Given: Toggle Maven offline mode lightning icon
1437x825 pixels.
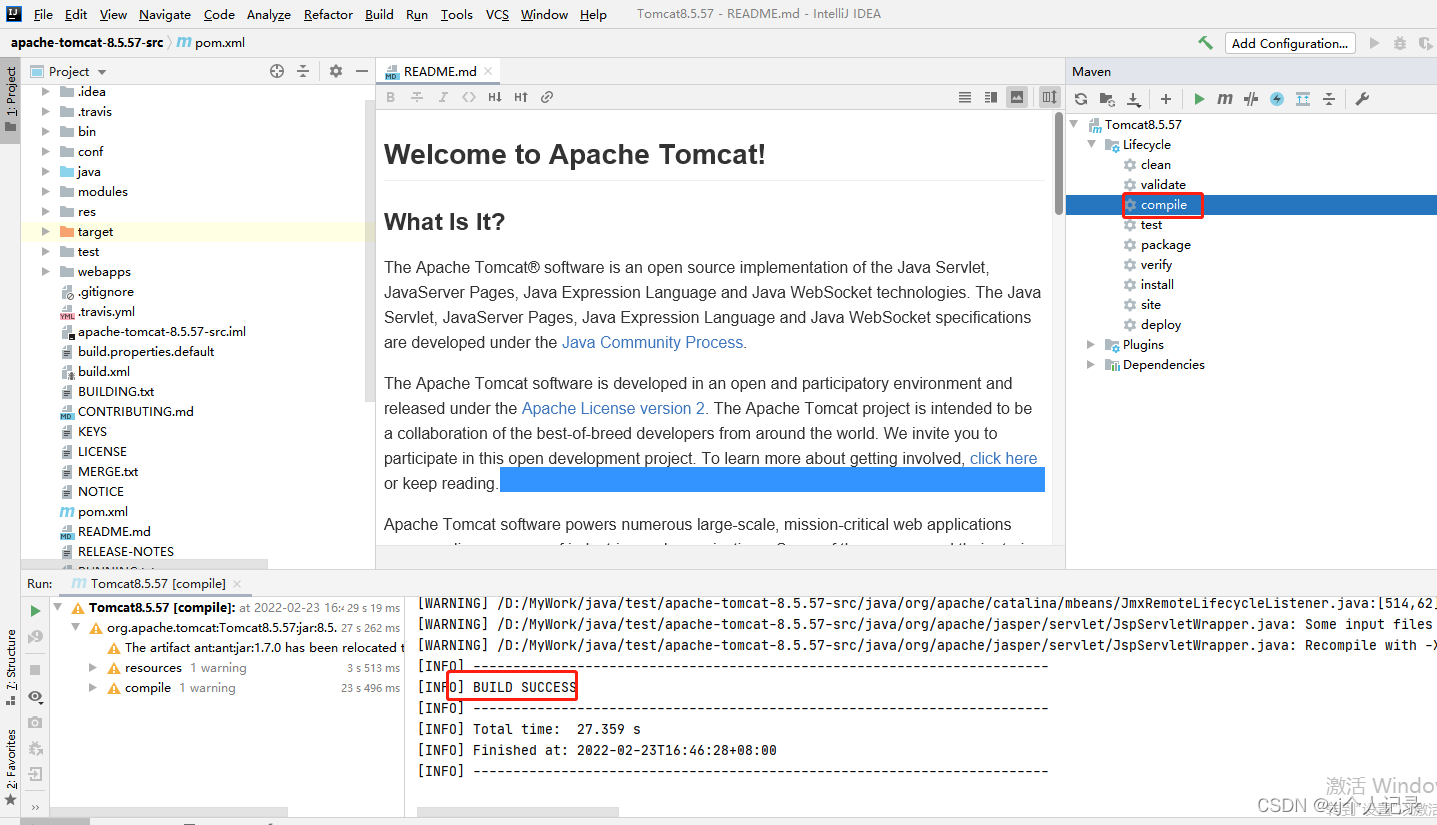Looking at the screenshot, I should (1277, 99).
